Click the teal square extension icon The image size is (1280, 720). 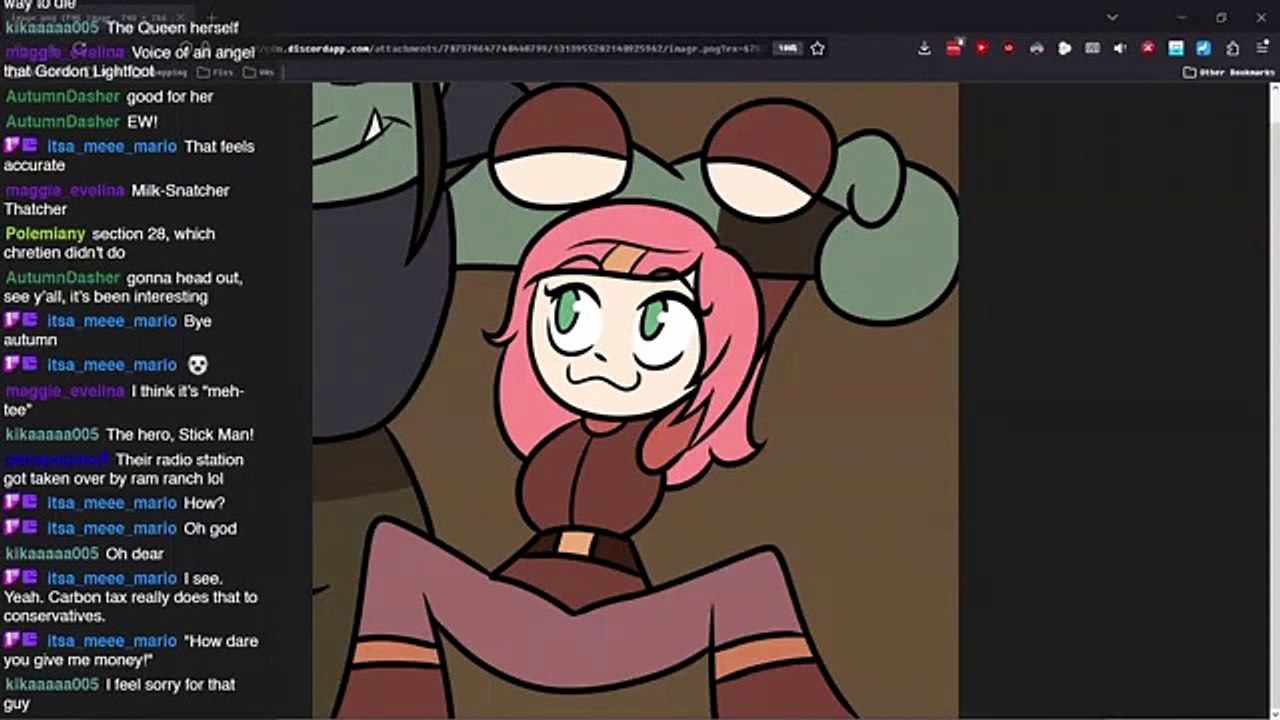pyautogui.click(x=1176, y=48)
